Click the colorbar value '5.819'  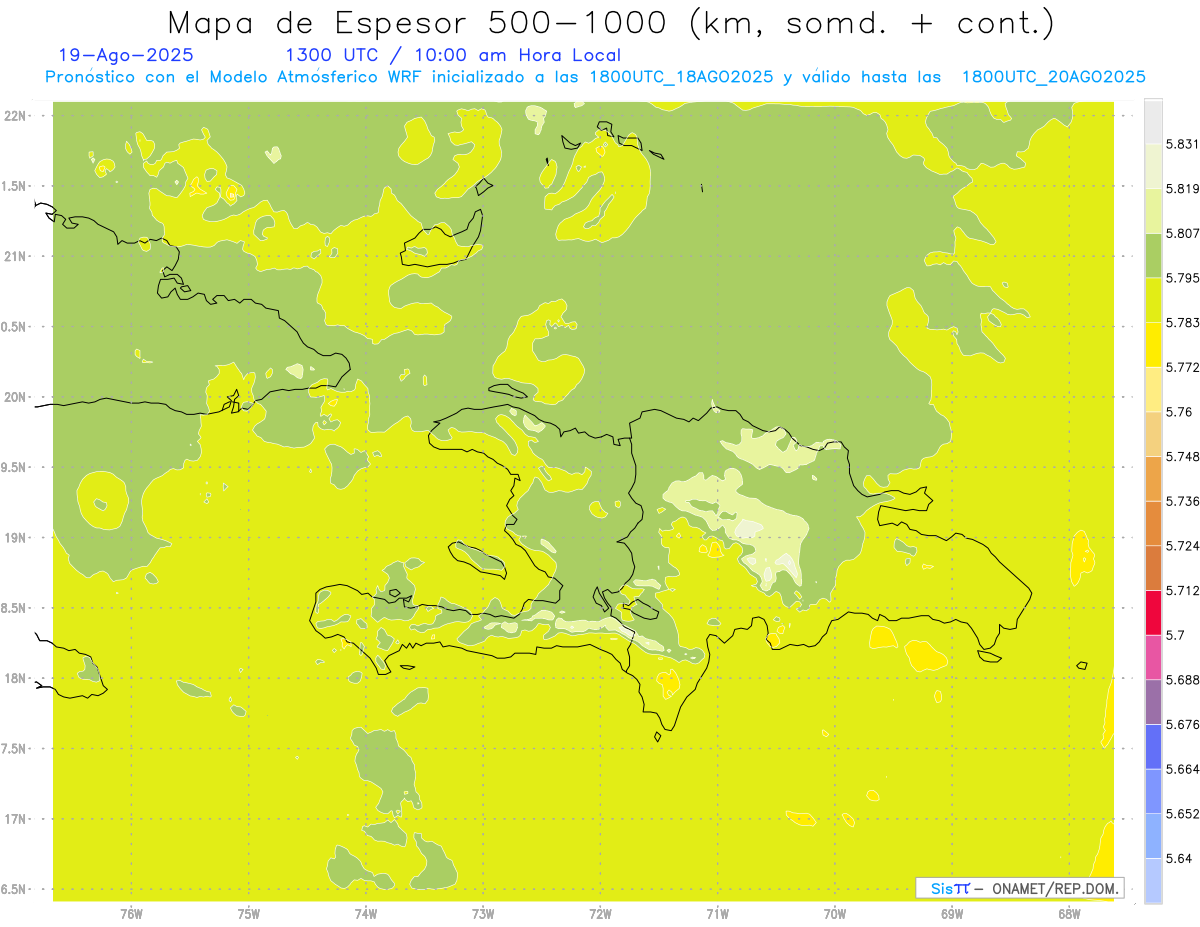click(1182, 189)
